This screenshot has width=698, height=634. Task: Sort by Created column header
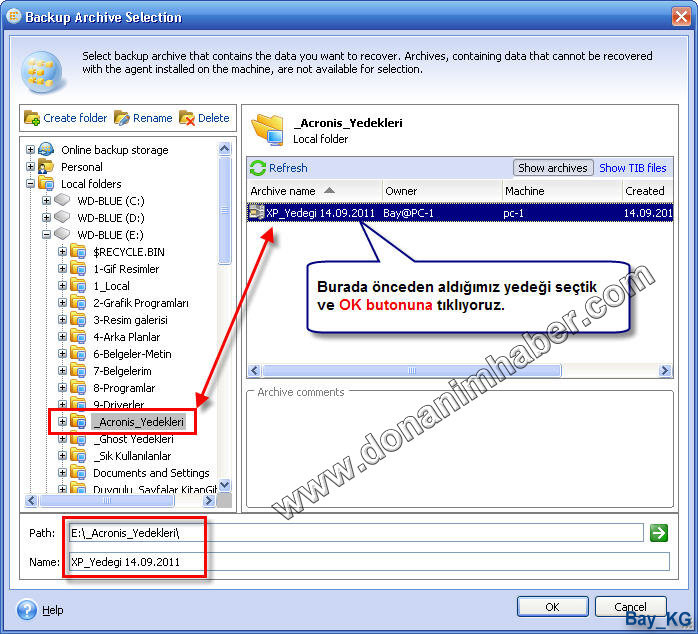[x=648, y=191]
